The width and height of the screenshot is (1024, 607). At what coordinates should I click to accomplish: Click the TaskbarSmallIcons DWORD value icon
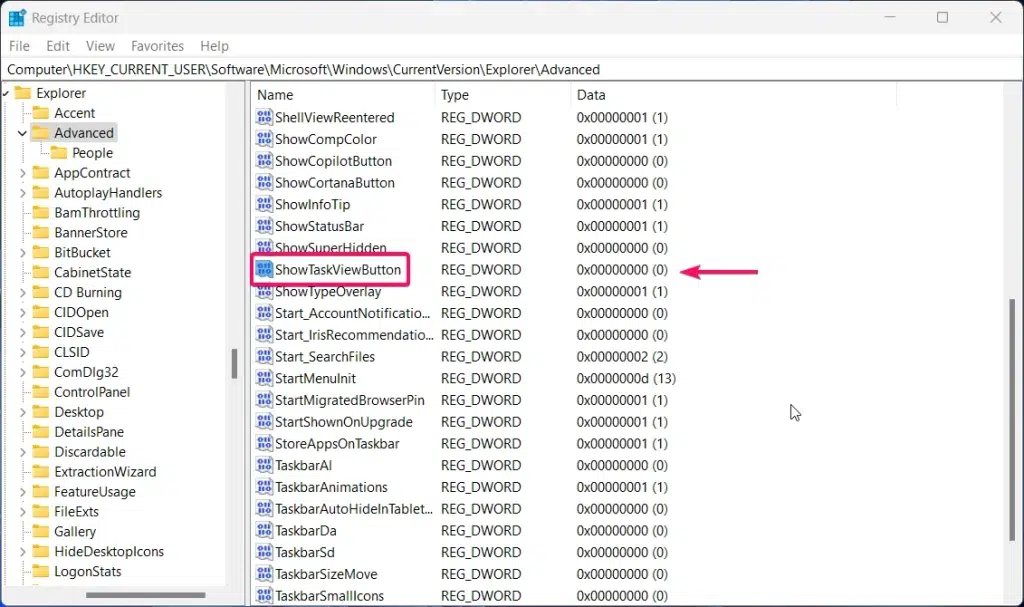(x=264, y=596)
